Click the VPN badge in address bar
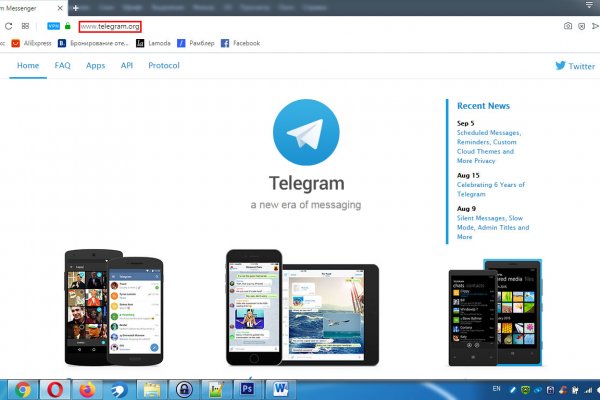The image size is (600, 400). pos(53,25)
